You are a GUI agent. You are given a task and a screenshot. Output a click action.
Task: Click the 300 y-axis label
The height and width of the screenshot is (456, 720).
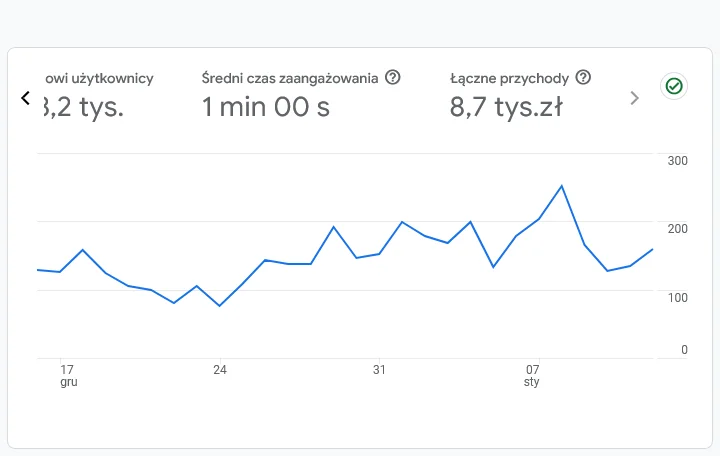(677, 161)
